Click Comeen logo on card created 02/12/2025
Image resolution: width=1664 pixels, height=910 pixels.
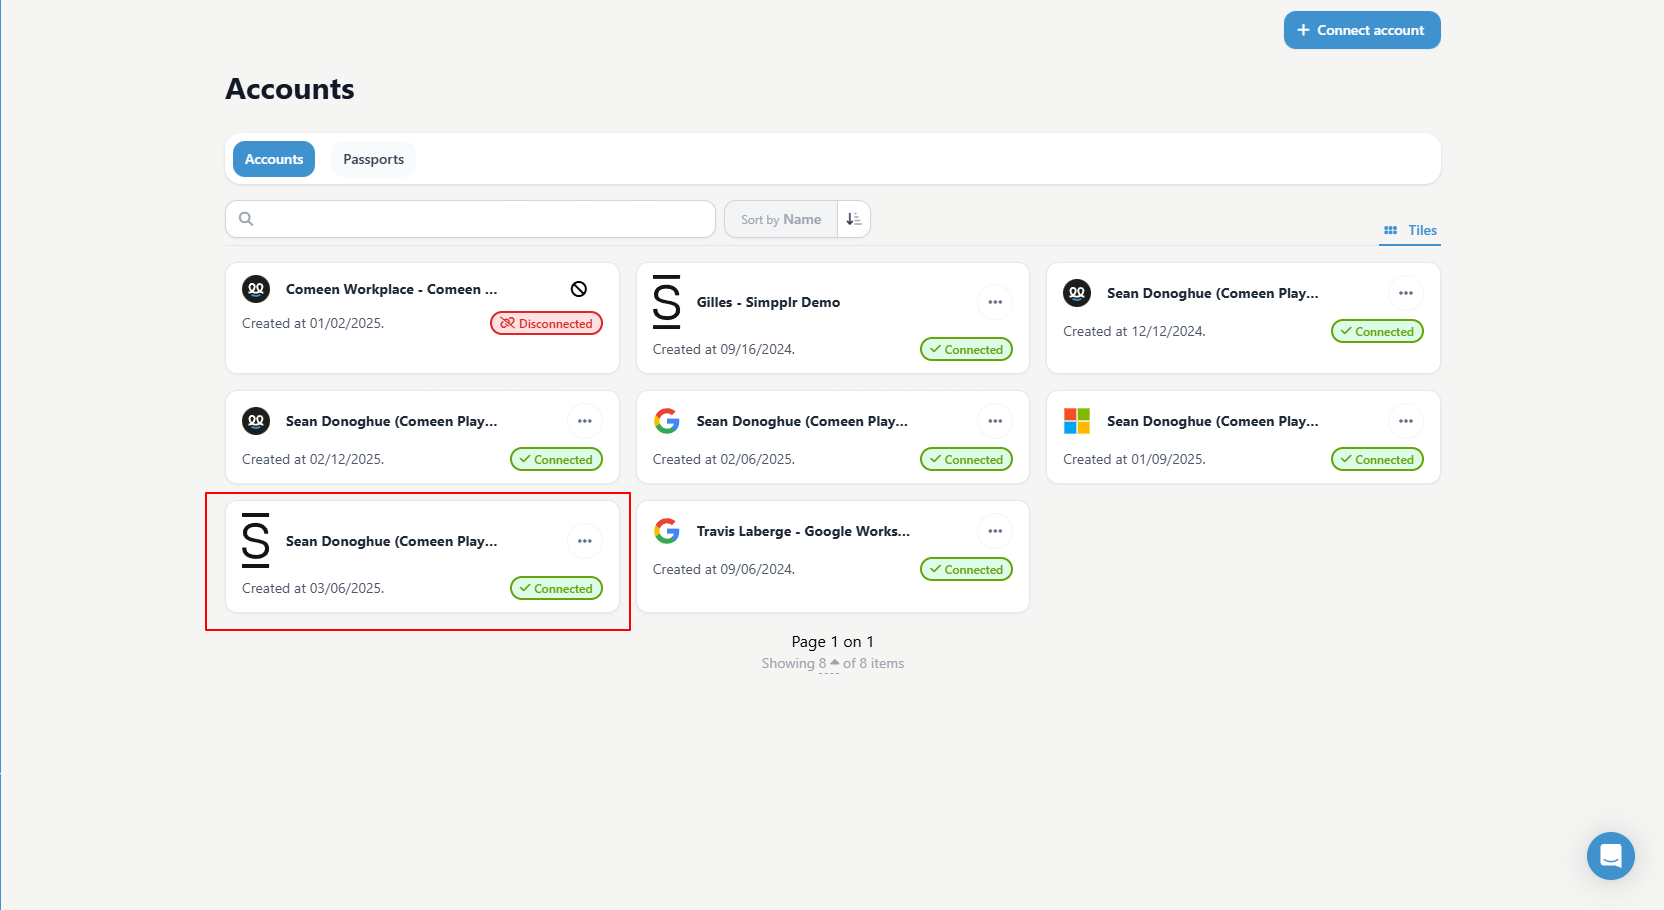[x=256, y=421]
